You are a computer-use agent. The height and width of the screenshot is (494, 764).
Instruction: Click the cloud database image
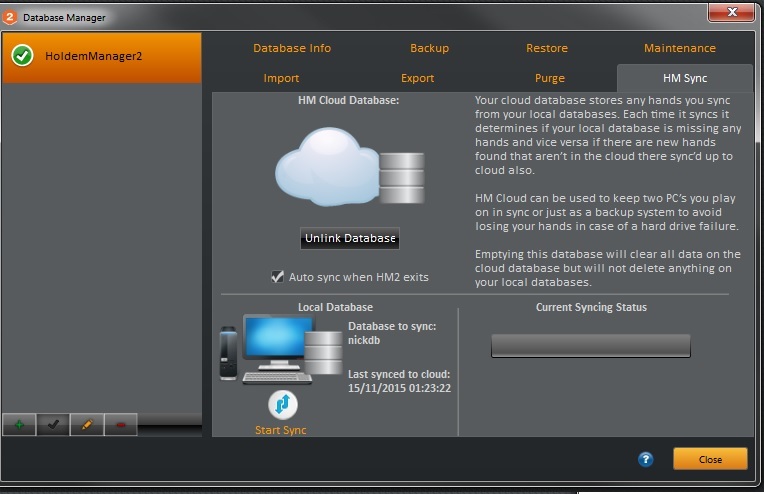350,167
